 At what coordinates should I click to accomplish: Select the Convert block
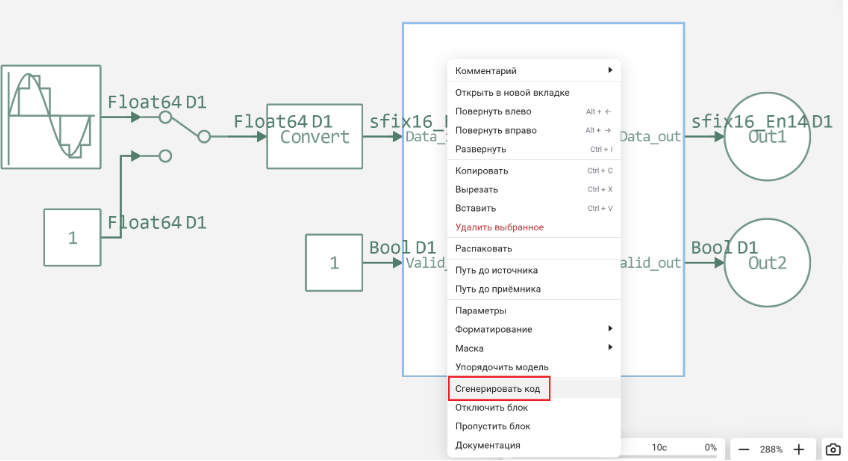pyautogui.click(x=314, y=136)
